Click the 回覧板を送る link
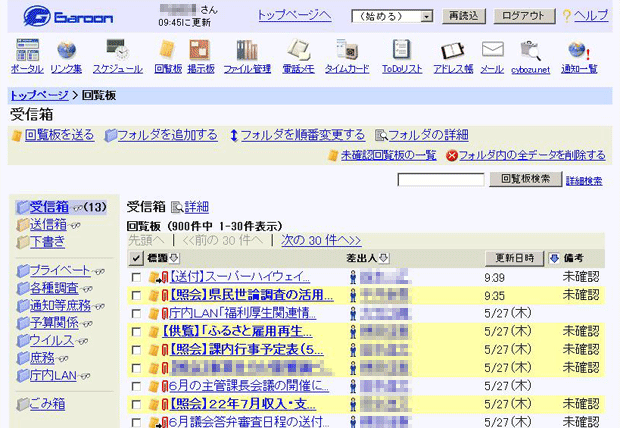Image resolution: width=620 pixels, height=428 pixels. pos(59,135)
